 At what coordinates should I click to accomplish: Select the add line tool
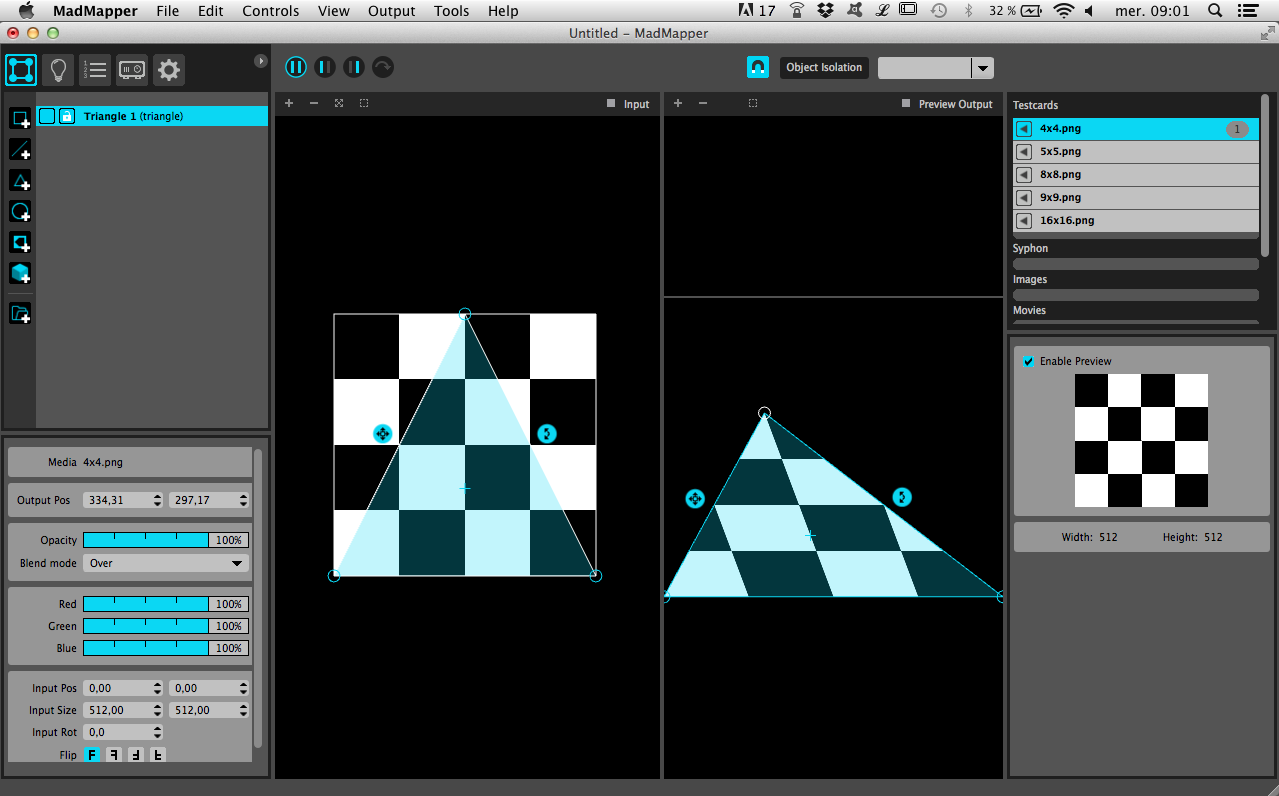coord(20,150)
